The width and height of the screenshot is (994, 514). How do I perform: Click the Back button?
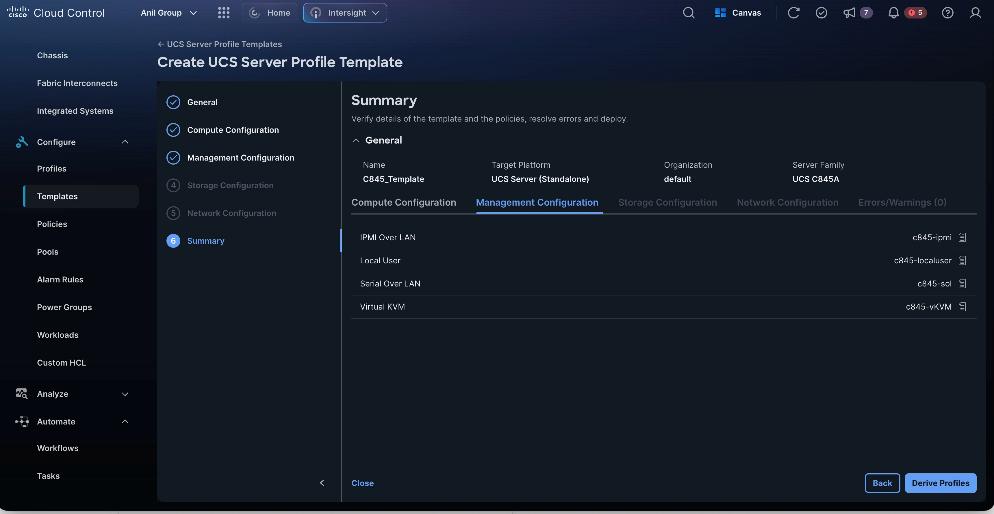click(x=882, y=483)
